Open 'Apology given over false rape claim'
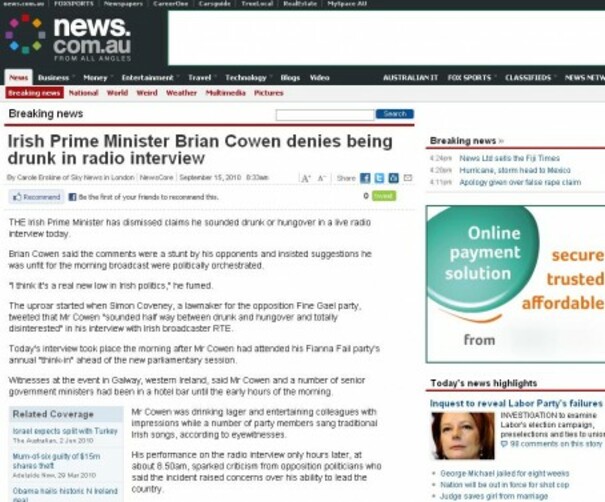 point(520,182)
